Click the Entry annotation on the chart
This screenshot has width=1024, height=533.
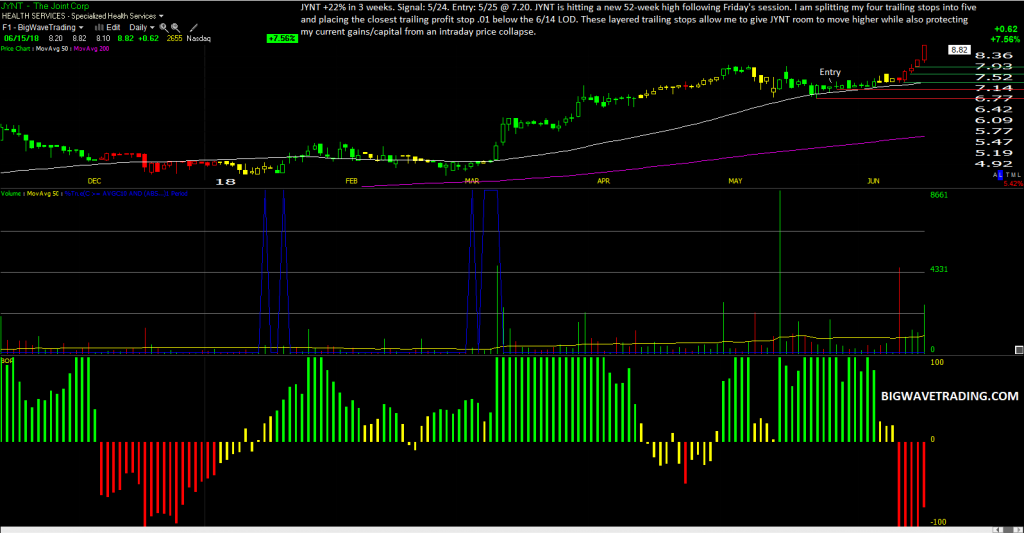point(830,72)
